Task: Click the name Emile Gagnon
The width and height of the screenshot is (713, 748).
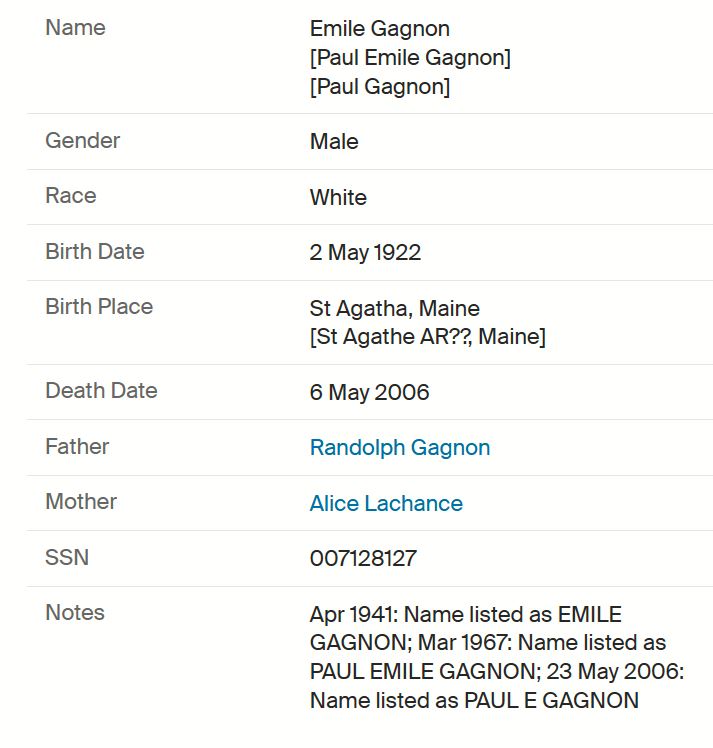Action: point(380,29)
